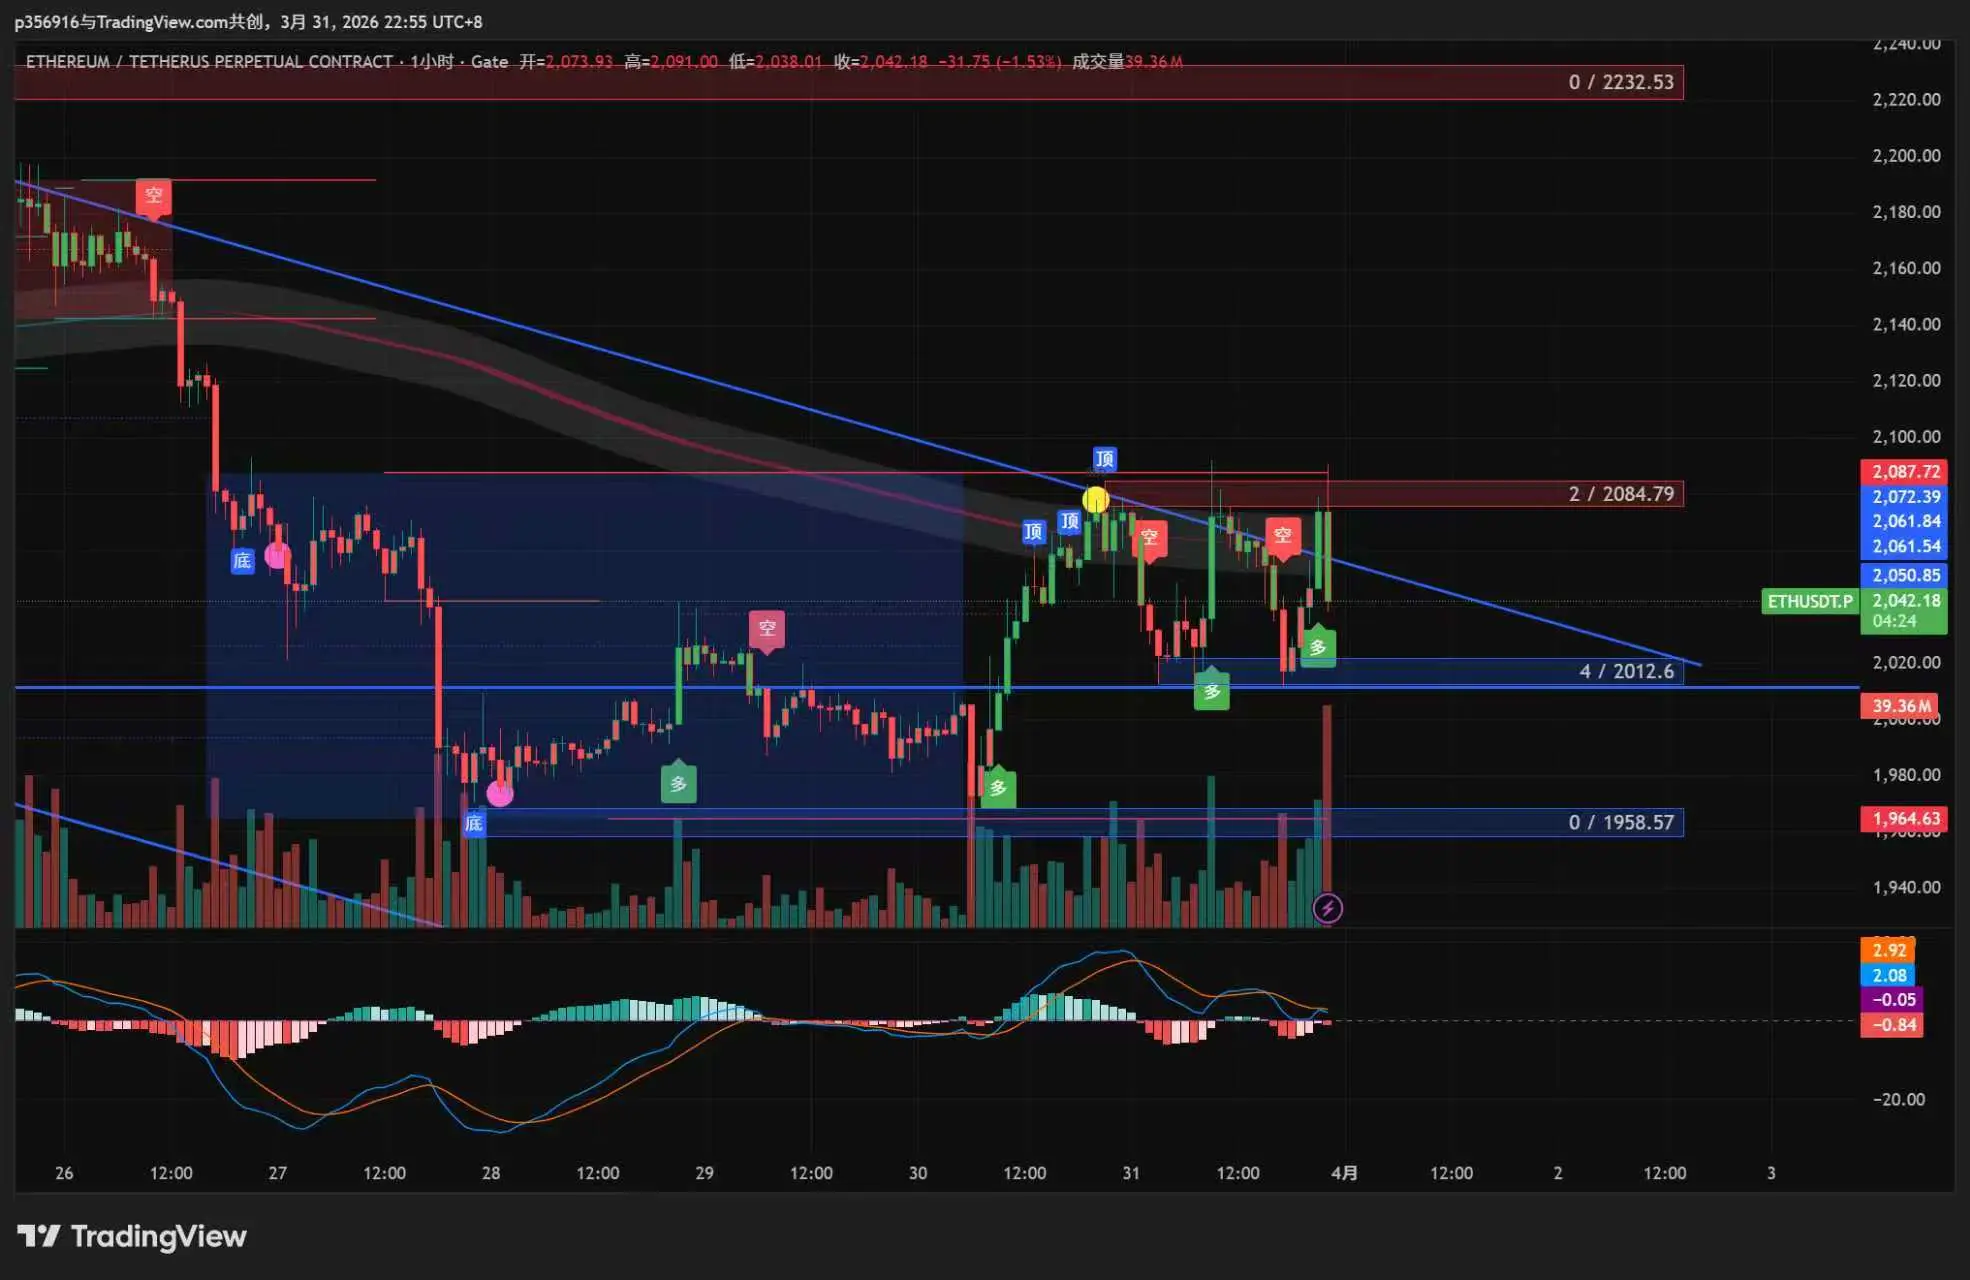
Task: Click the orange 2.92 MACD value label
Action: click(1888, 950)
